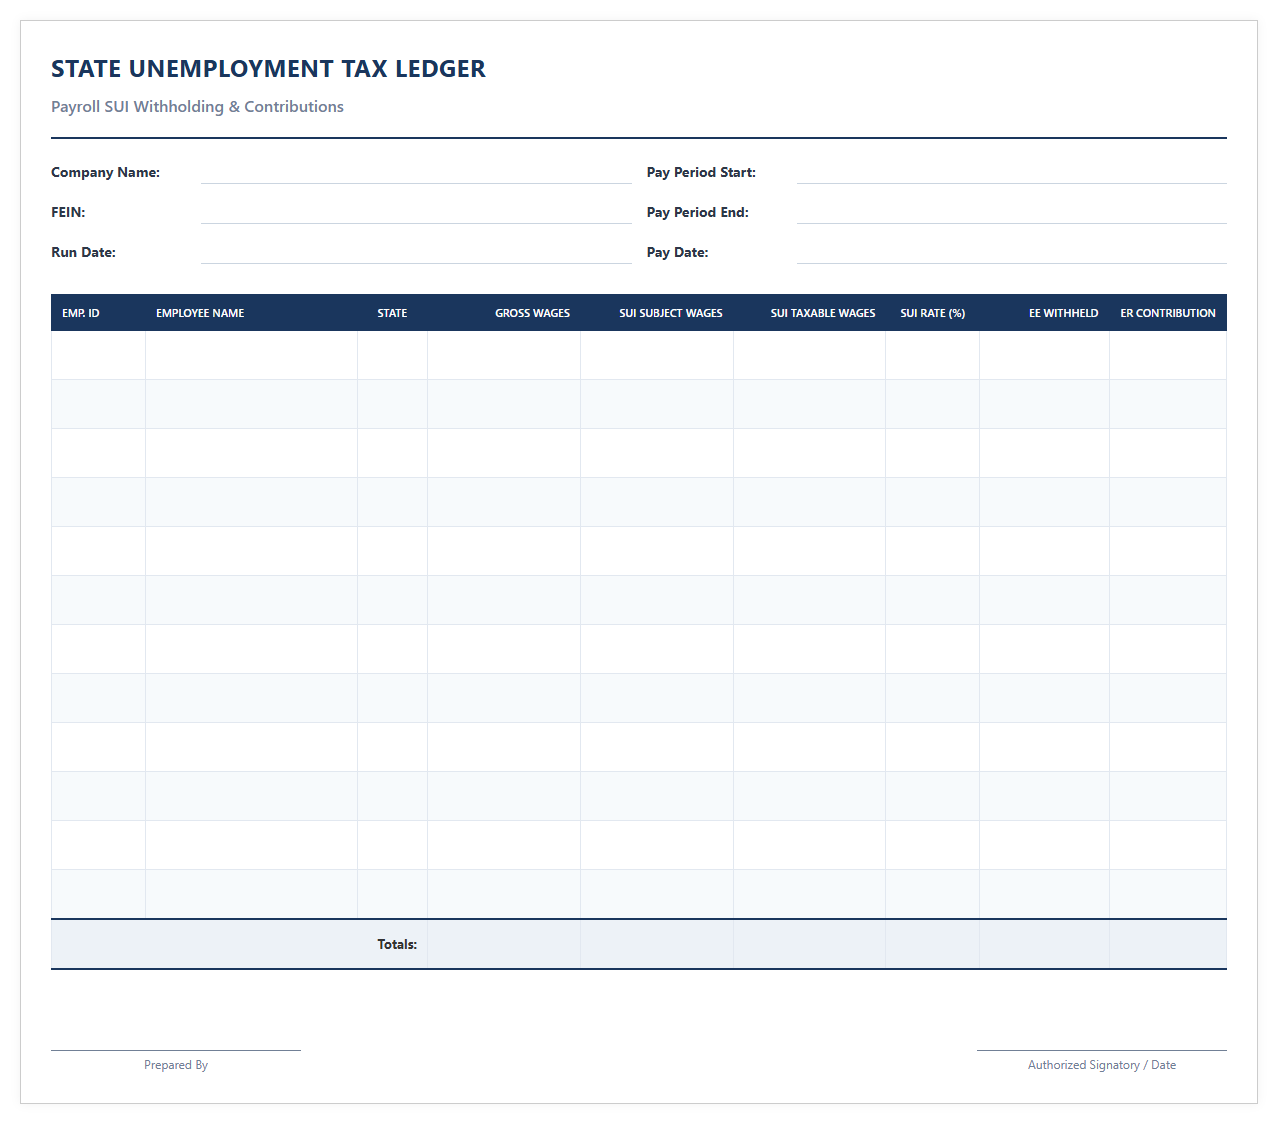Click the Authorized Signatory / Date line
Viewport: 1278px width, 1124px height.
1102,1050
